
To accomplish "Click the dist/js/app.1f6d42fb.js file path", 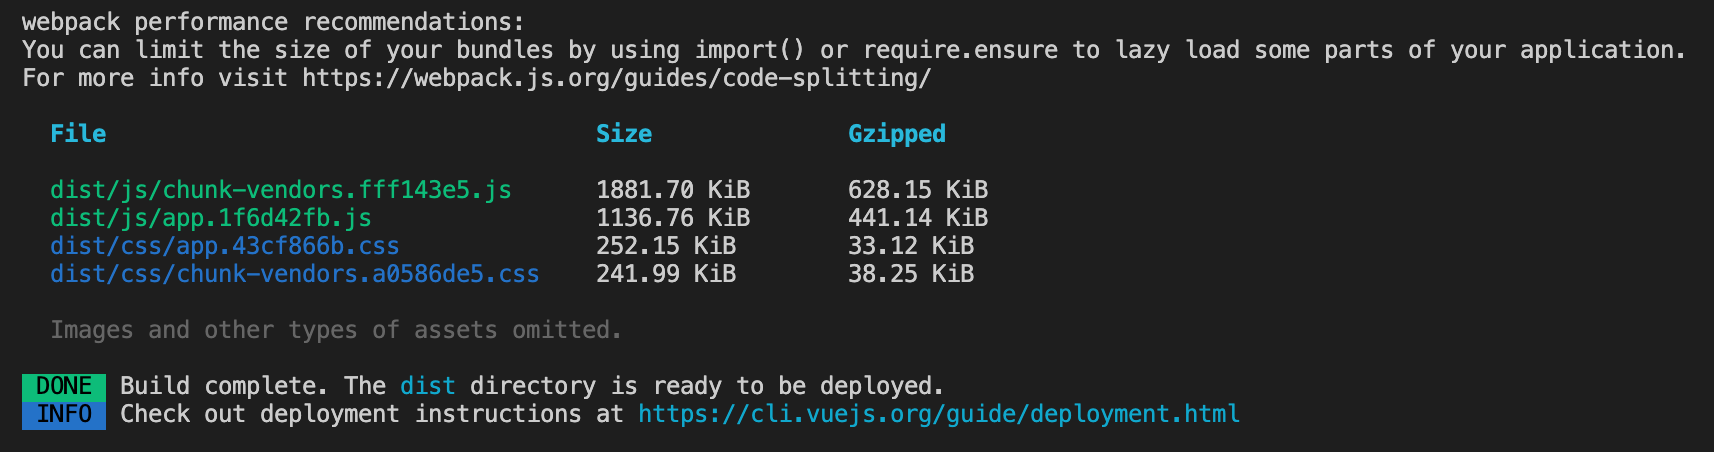I will (211, 218).
